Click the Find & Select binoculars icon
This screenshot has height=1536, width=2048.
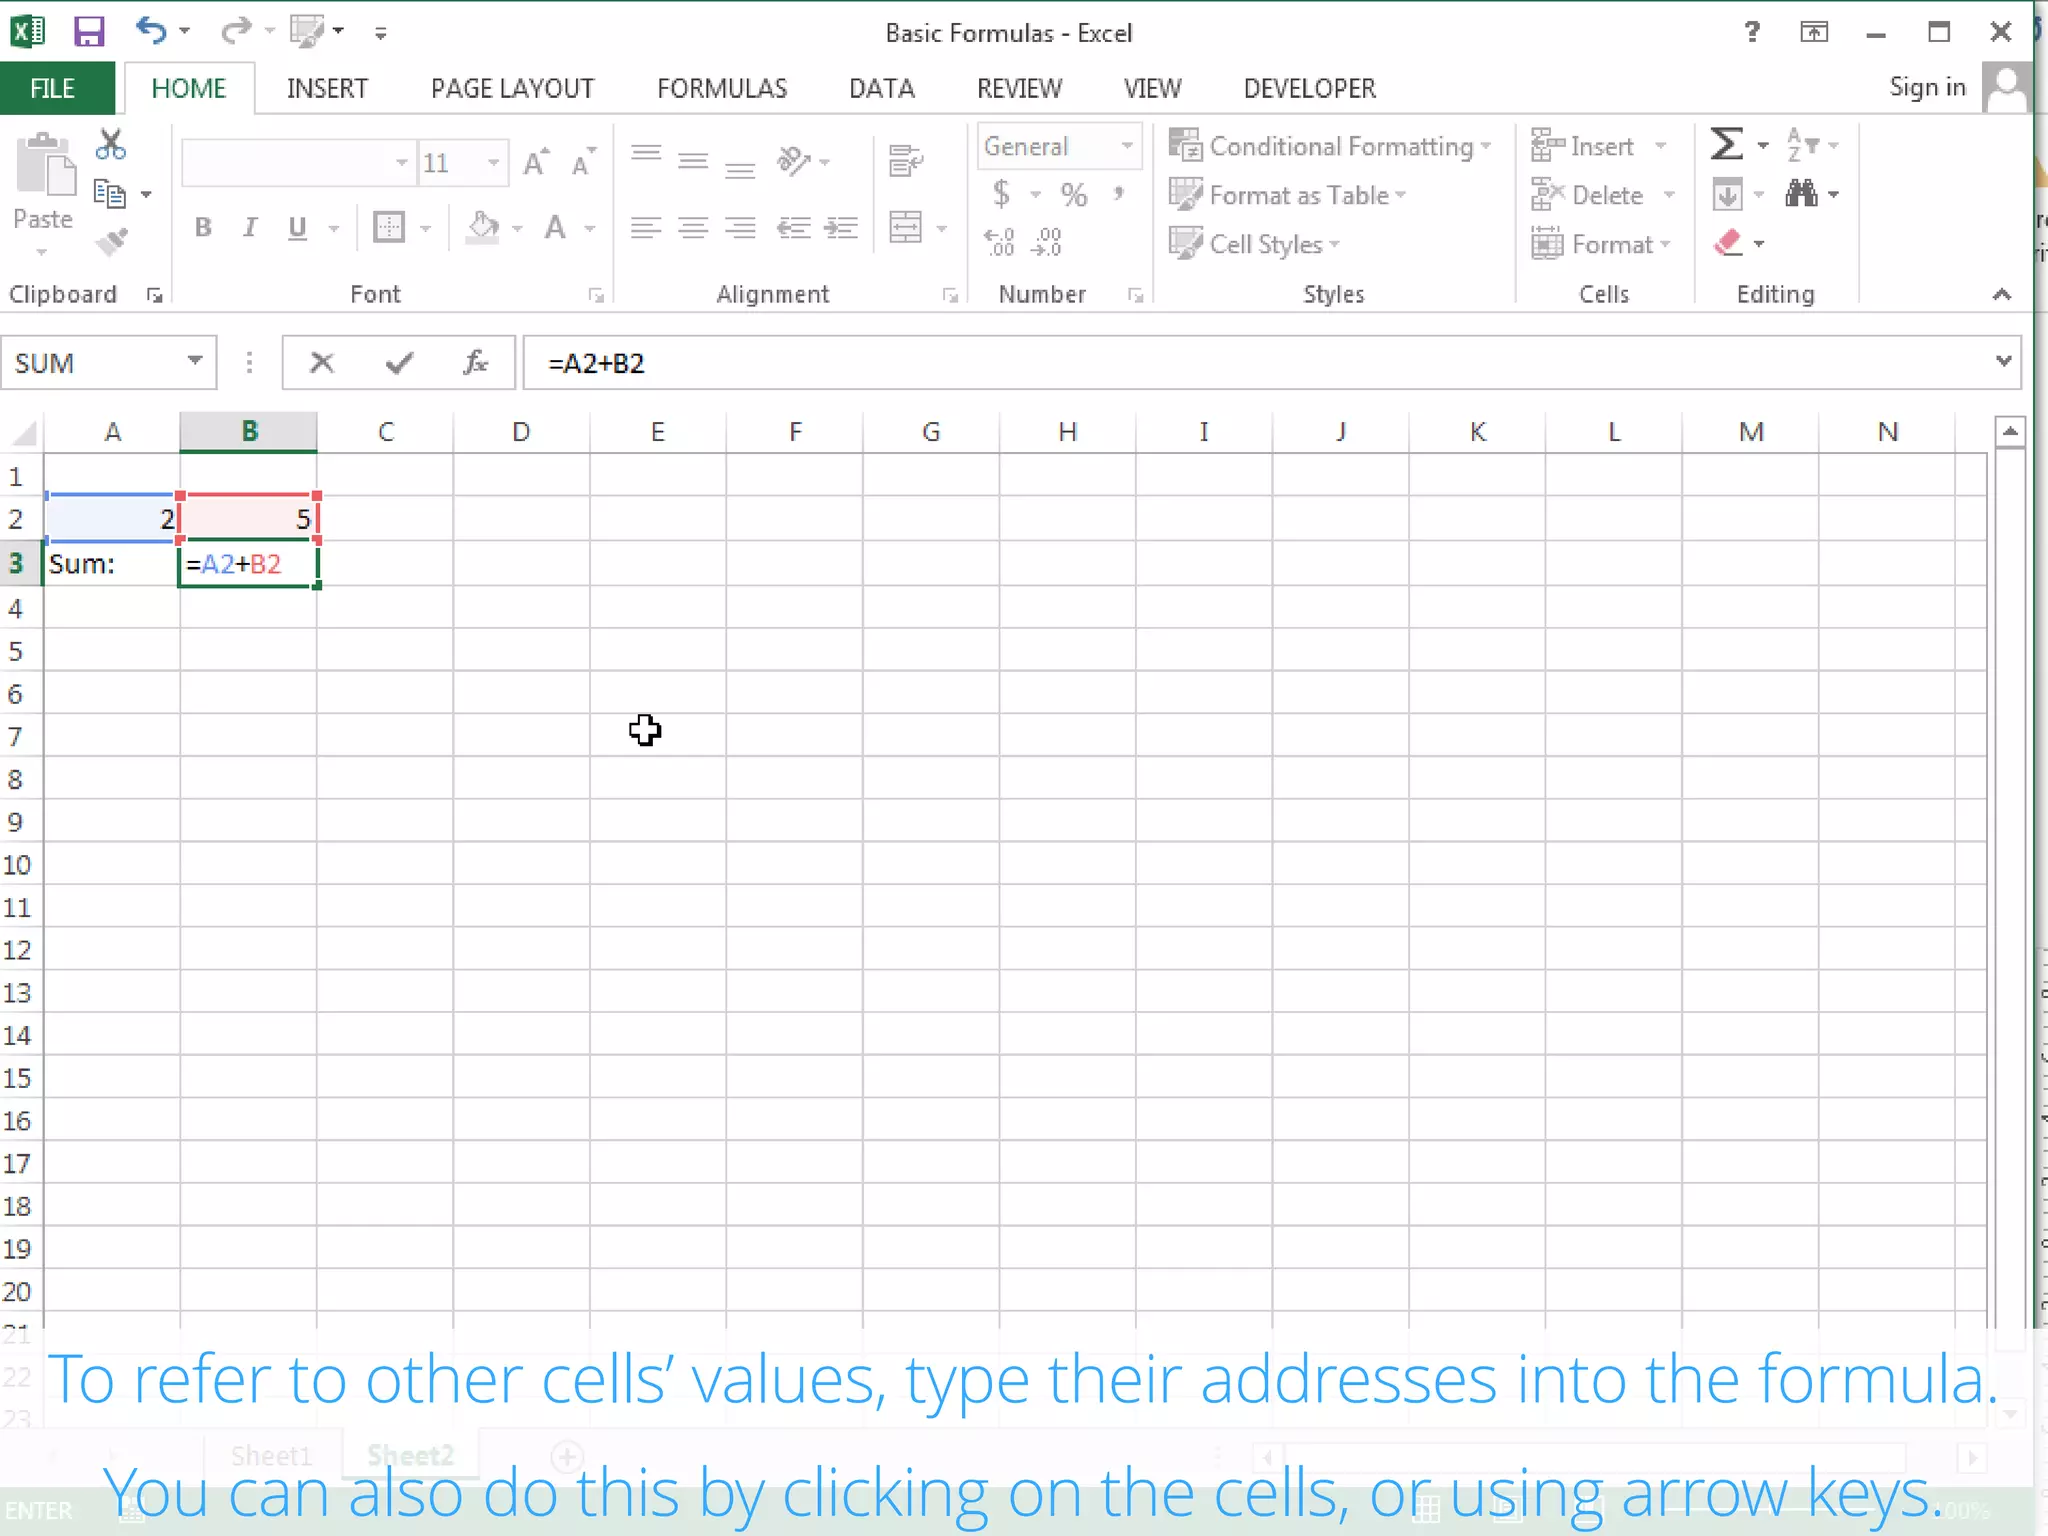pyautogui.click(x=1802, y=194)
